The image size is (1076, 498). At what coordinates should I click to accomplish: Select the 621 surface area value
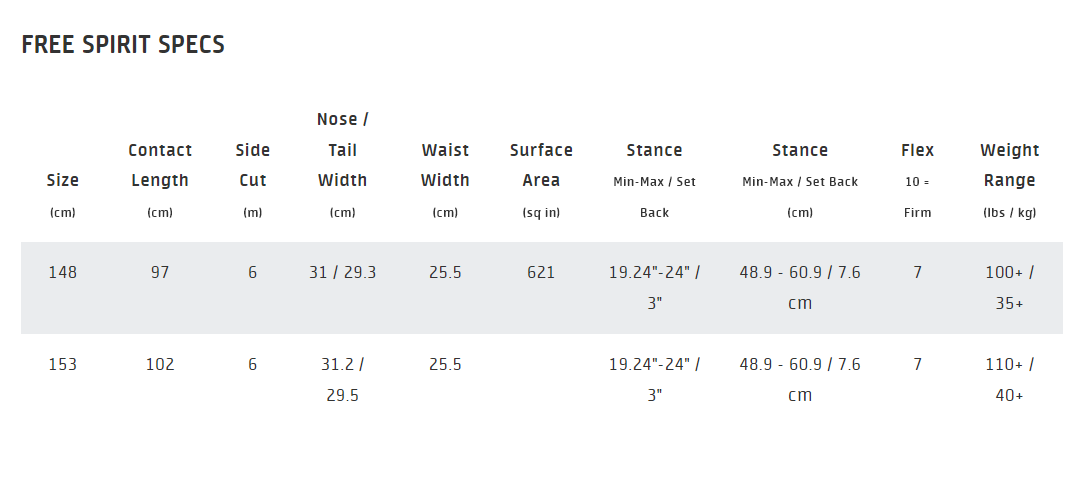[x=541, y=272]
